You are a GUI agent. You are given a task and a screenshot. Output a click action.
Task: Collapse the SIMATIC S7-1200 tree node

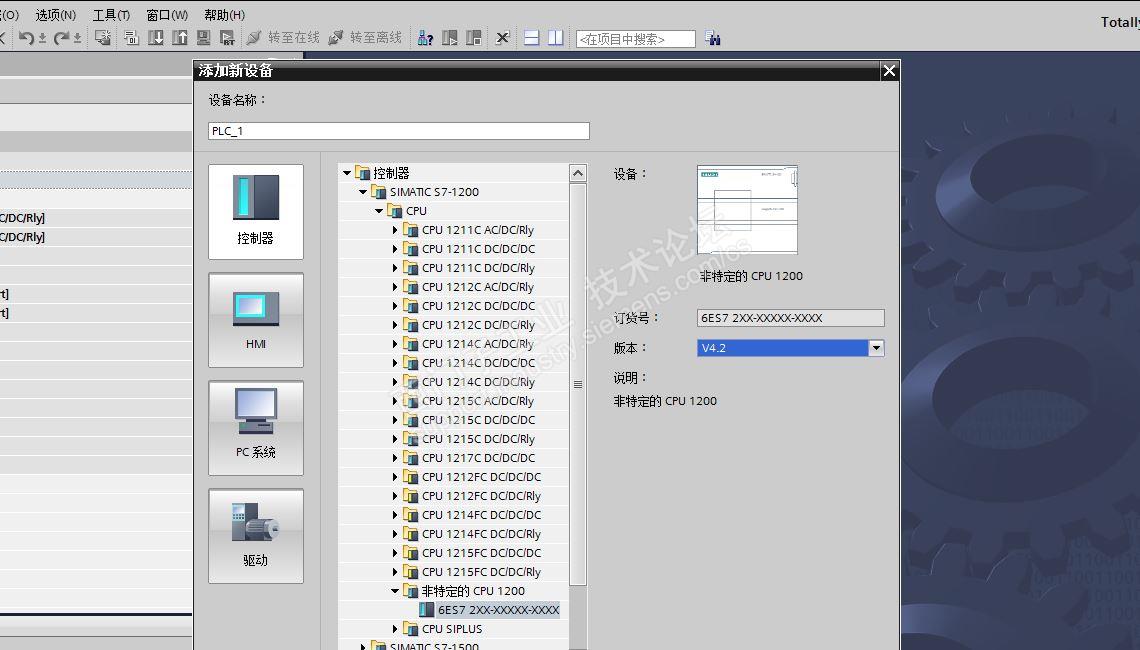tap(363, 192)
